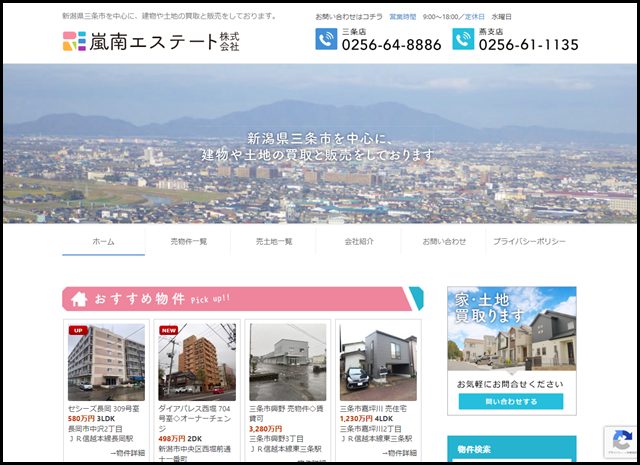The height and width of the screenshot is (465, 640).
Task: Open the お問い合わせ navigation tab
Action: pyautogui.click(x=444, y=242)
